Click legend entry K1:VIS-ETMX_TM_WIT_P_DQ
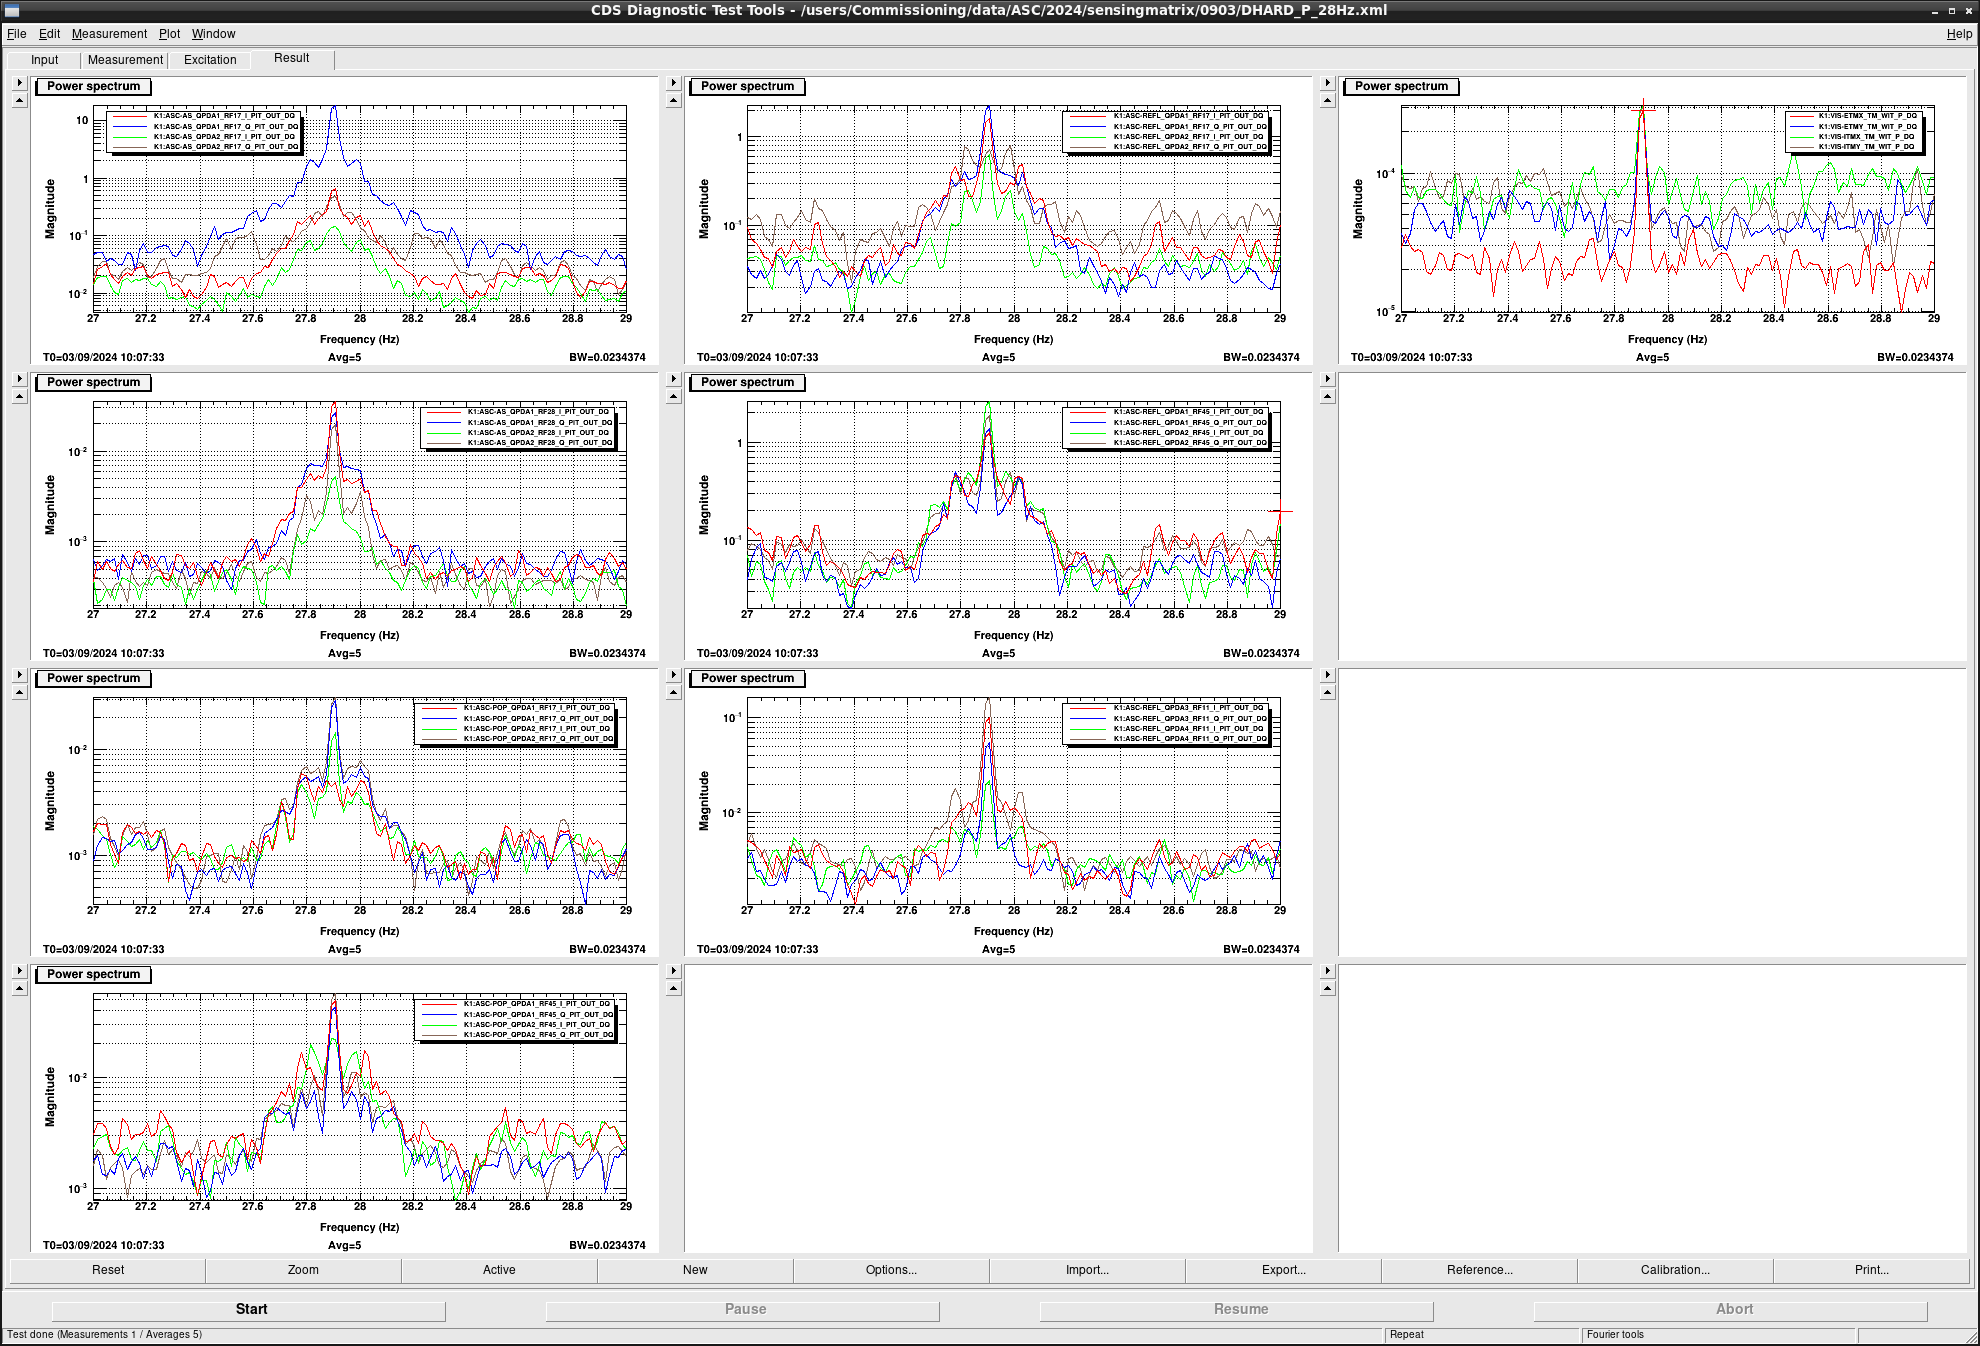The height and width of the screenshot is (1346, 1980). pos(1867,116)
